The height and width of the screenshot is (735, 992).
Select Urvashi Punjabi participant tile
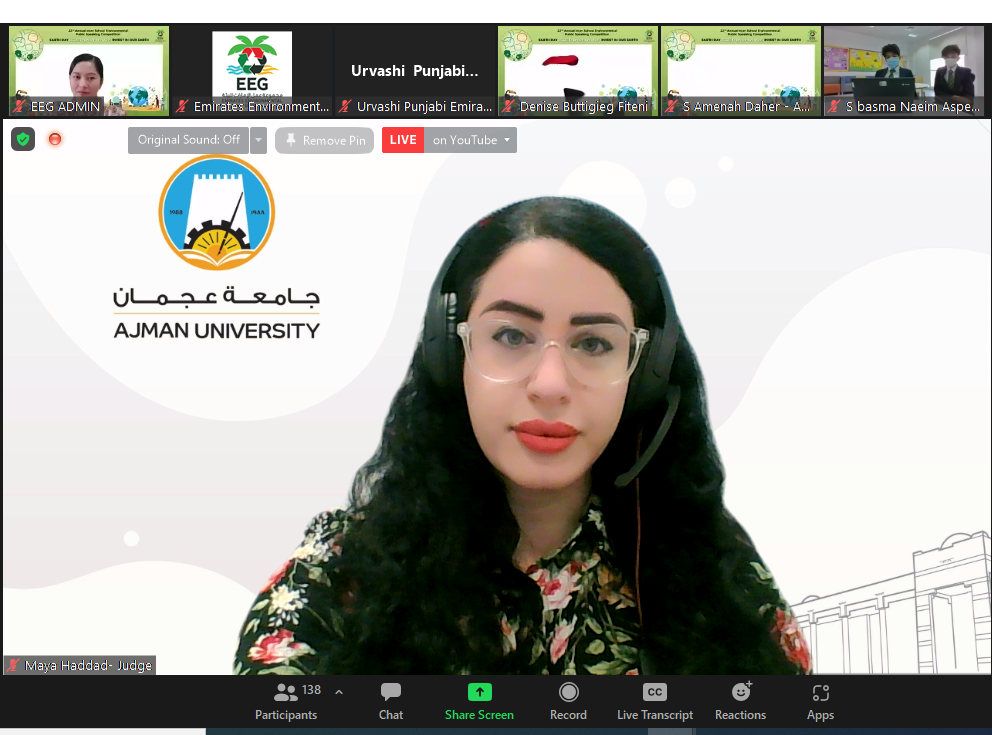point(415,70)
